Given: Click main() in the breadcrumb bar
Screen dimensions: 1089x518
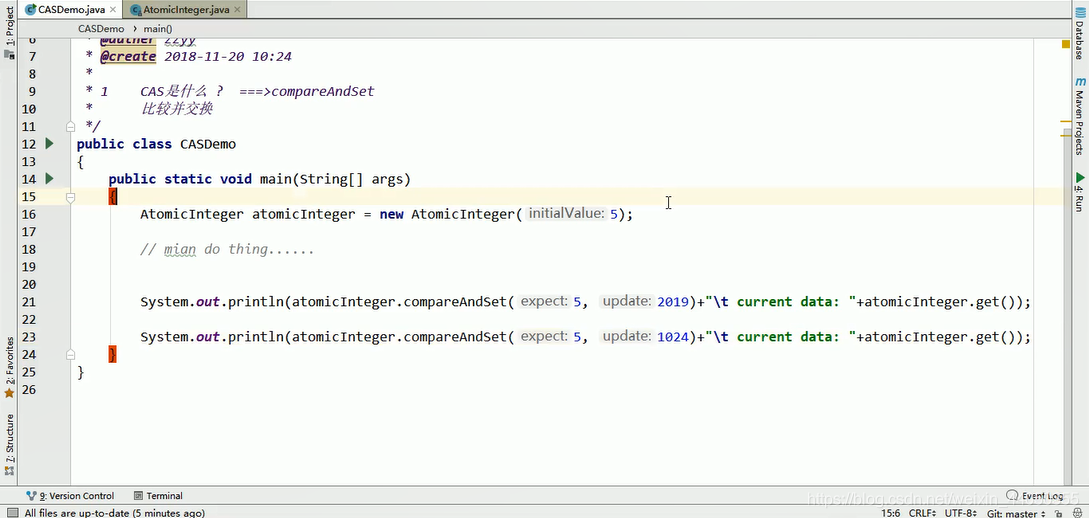Looking at the screenshot, I should [x=158, y=29].
